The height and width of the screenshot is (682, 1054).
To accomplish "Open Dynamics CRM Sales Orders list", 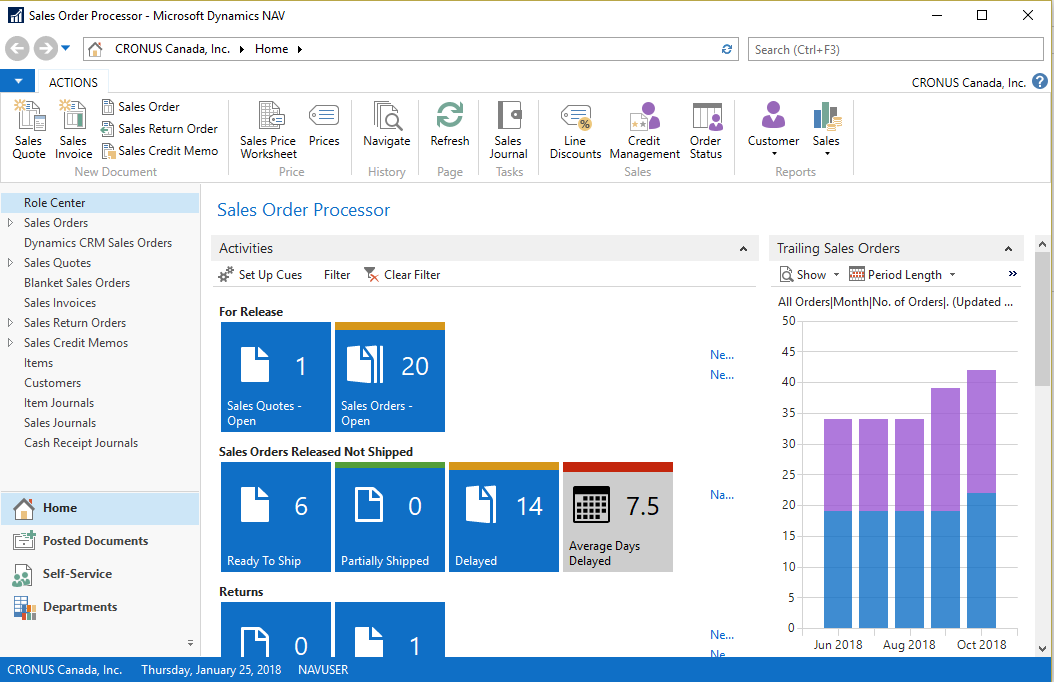I will [x=98, y=243].
